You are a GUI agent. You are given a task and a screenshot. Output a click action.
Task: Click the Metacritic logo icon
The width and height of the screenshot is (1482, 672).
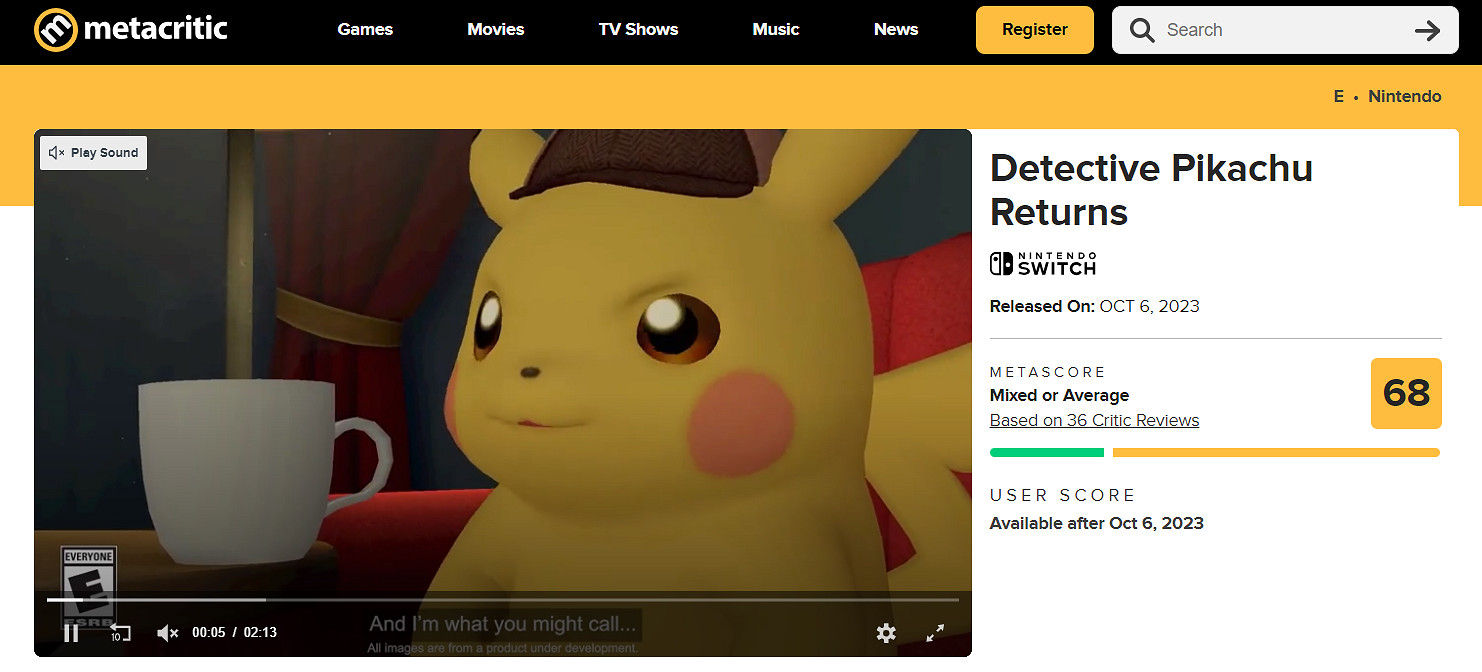tap(55, 30)
